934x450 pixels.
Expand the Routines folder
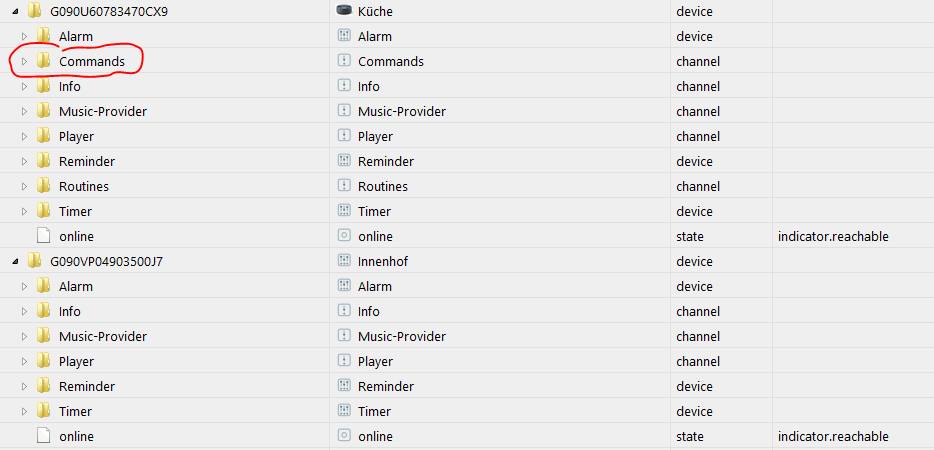(25, 186)
